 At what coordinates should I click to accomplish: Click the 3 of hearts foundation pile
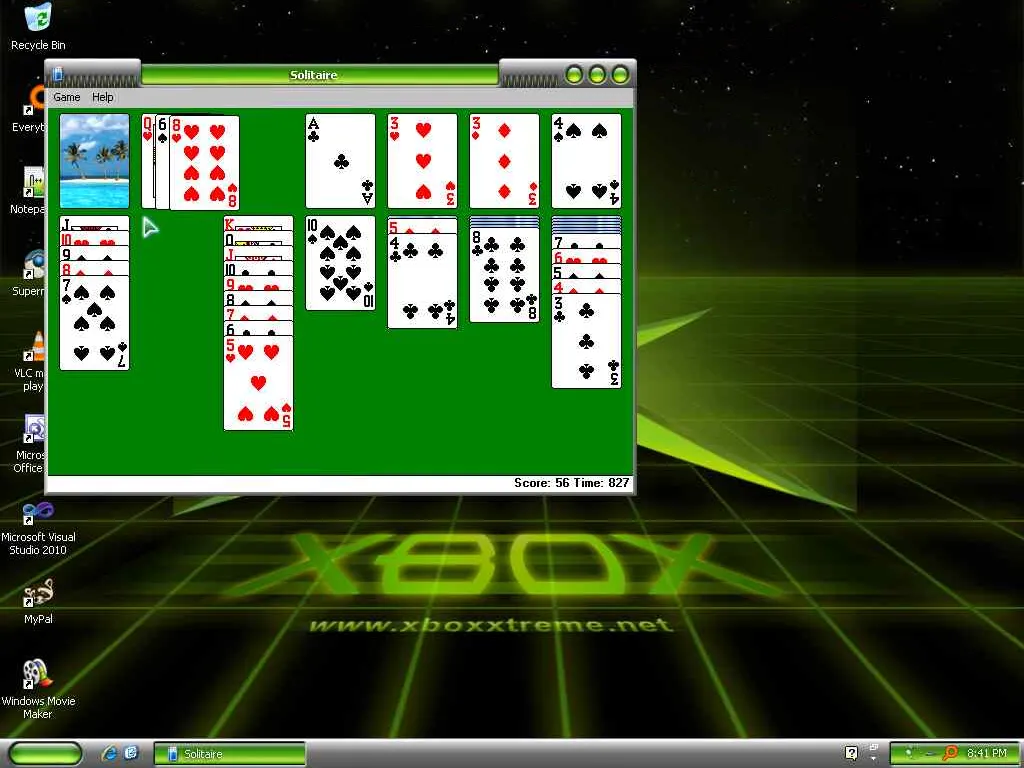pos(423,161)
